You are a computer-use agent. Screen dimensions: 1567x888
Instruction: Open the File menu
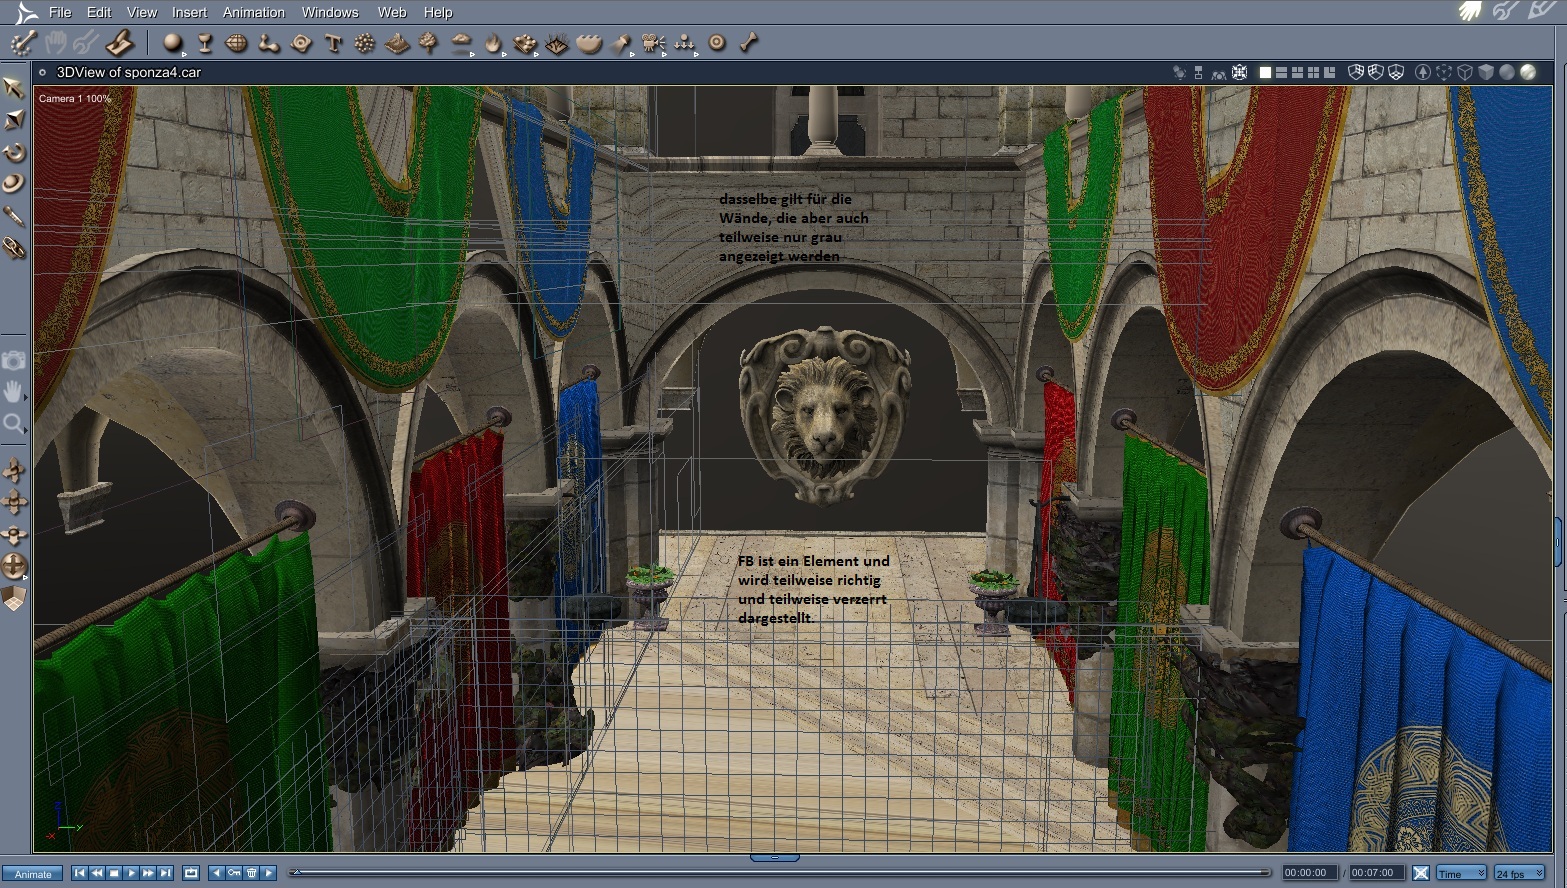tap(60, 12)
